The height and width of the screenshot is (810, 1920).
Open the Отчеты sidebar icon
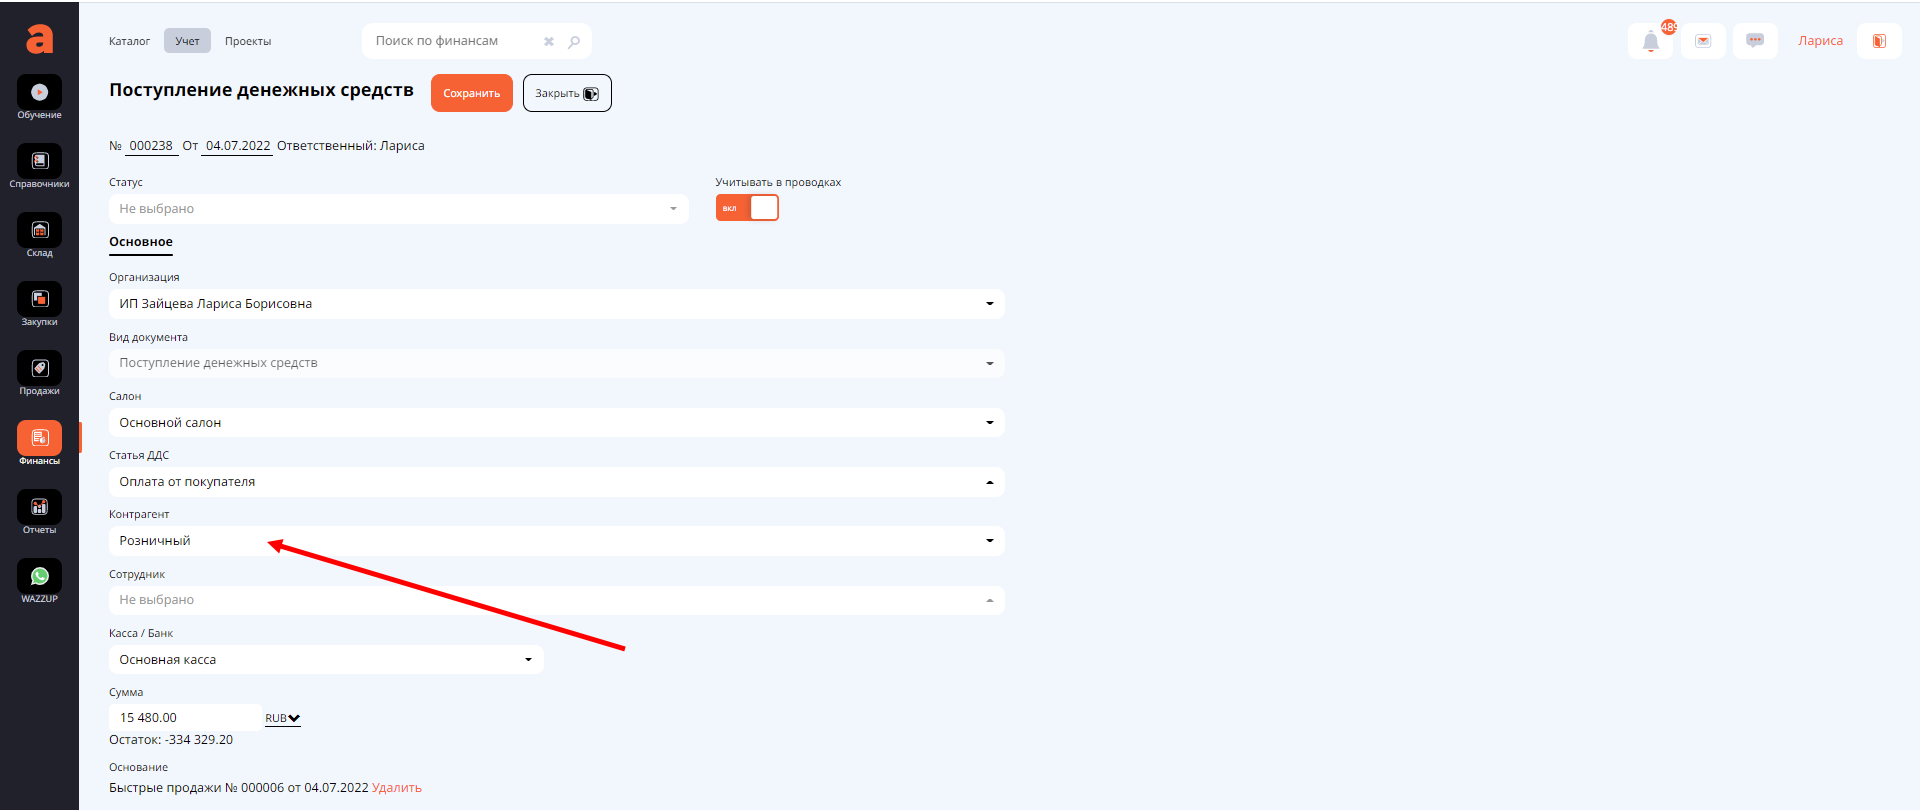[39, 508]
